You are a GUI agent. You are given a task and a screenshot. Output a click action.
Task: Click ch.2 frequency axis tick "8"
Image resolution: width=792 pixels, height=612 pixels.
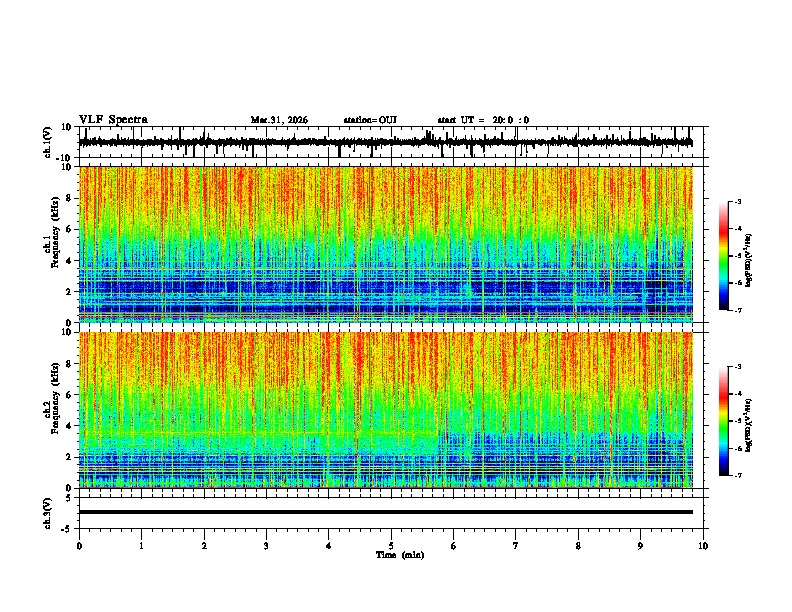[70, 364]
